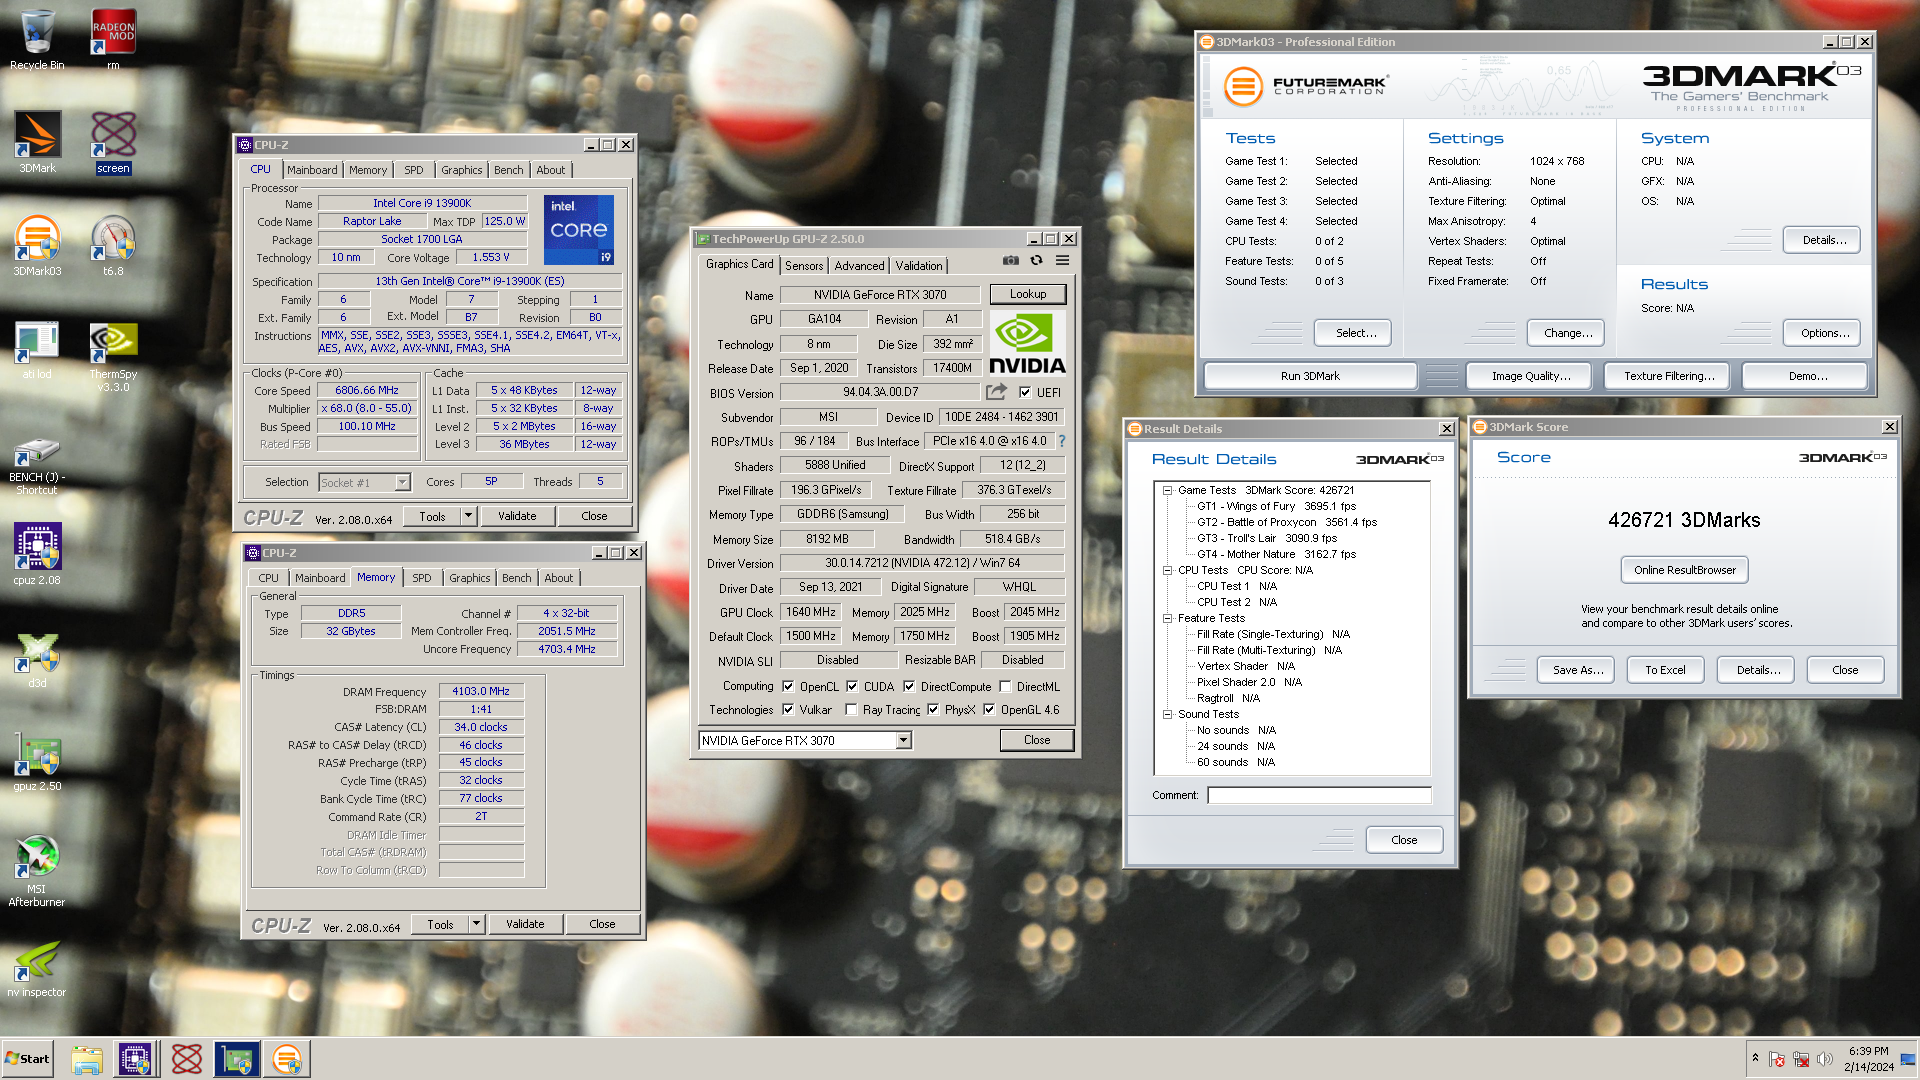Toggle the DirectML checkbox

(x=1005, y=686)
